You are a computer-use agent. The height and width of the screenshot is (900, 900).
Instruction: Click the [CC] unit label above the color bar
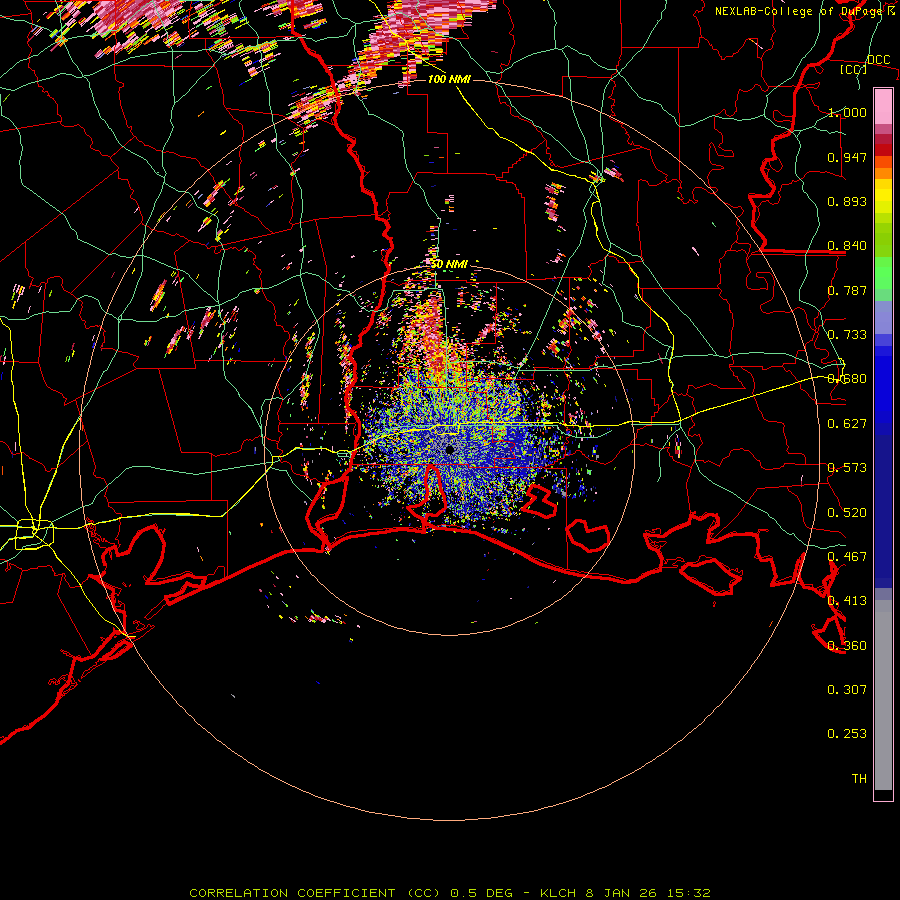coord(854,69)
